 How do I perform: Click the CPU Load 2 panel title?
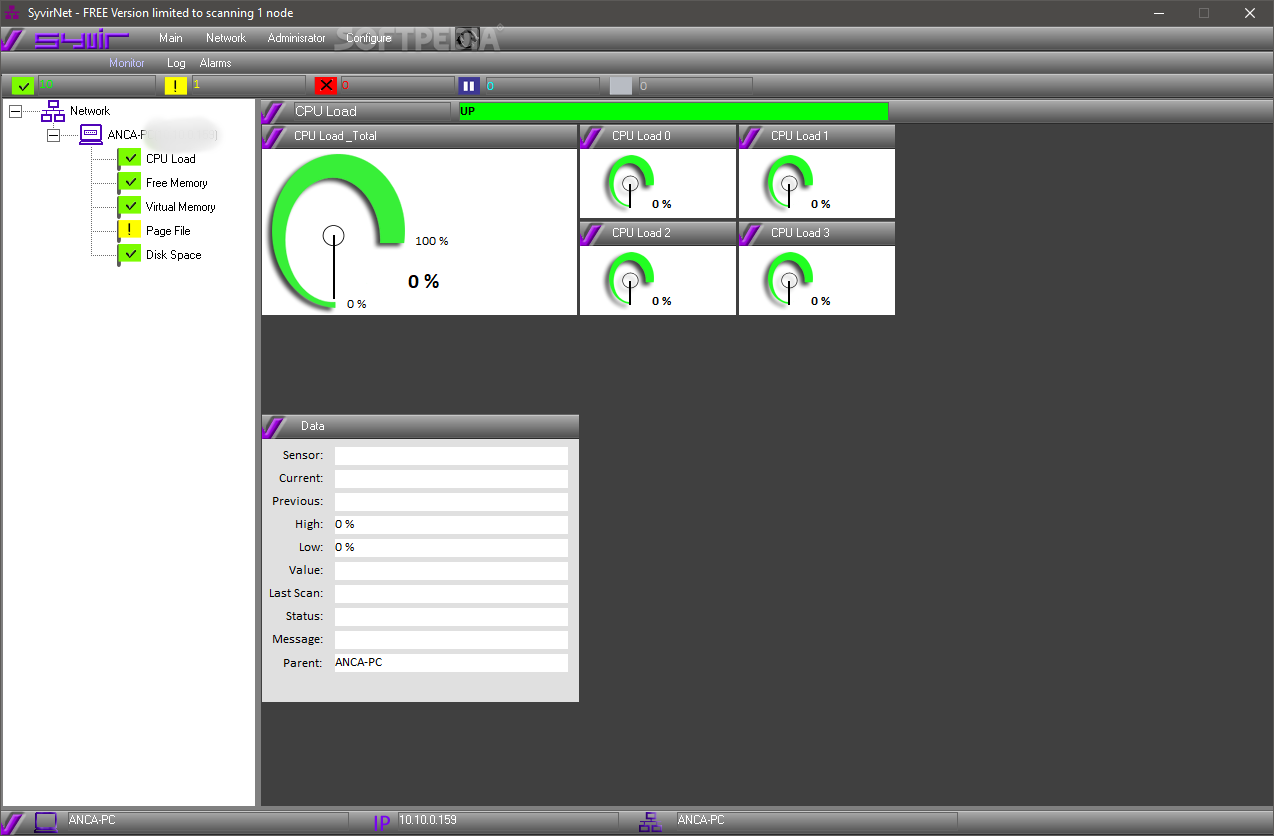(x=641, y=233)
